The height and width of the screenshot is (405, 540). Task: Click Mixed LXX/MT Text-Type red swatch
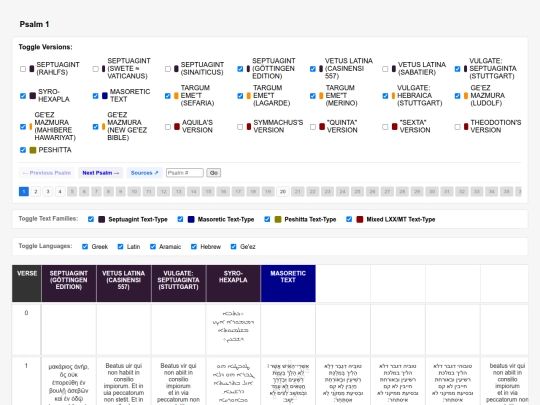coord(360,219)
